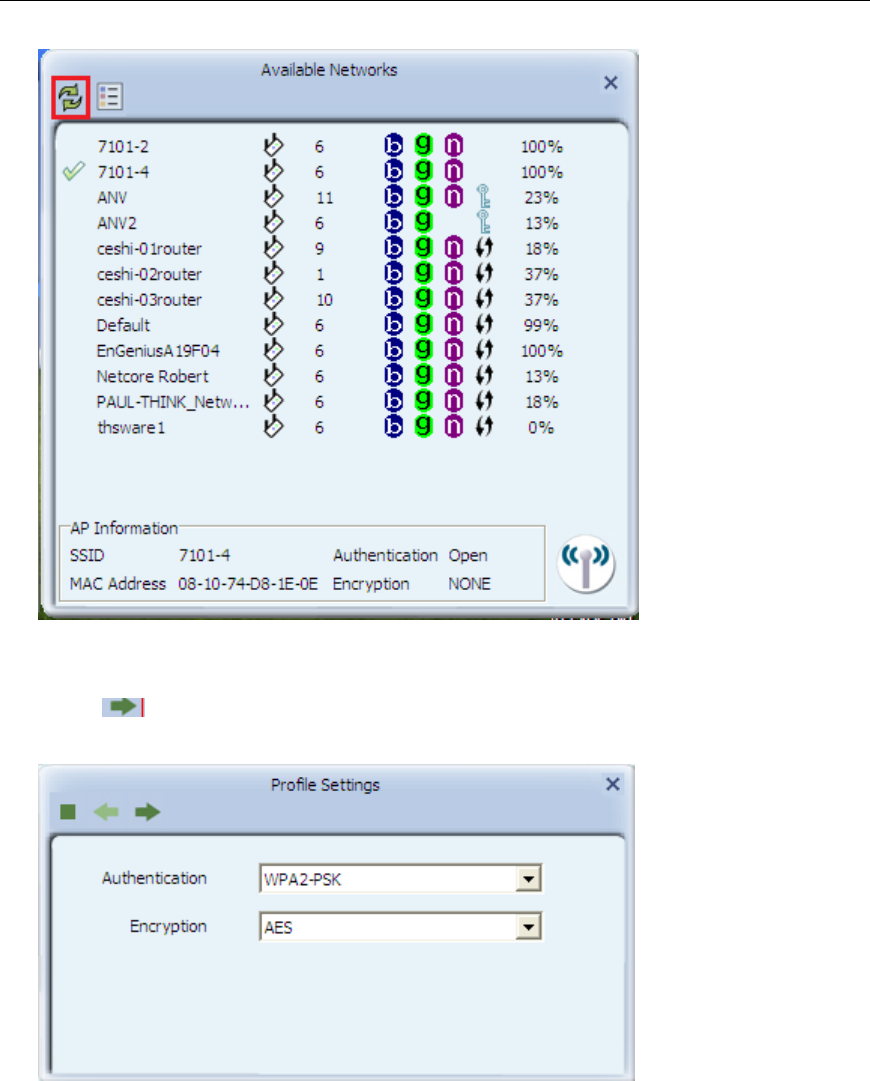Viewport: 870px width, 1081px height.
Task: Click the 23% signal strength value
Action: click(541, 198)
